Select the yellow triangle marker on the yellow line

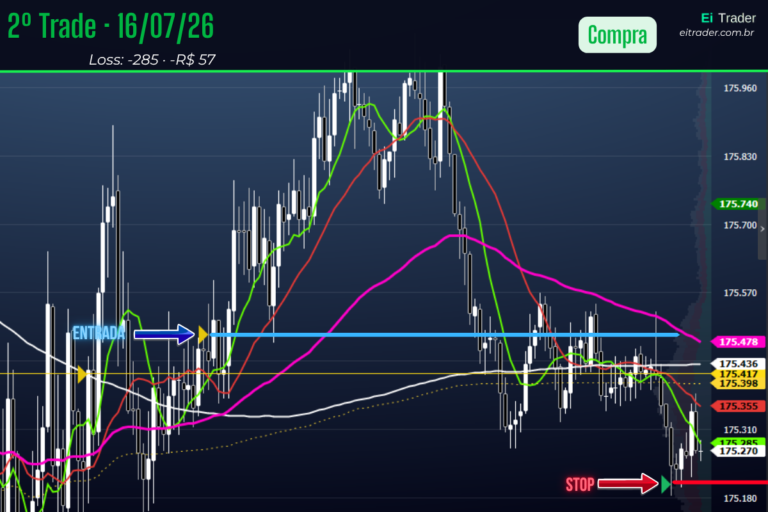(82, 374)
